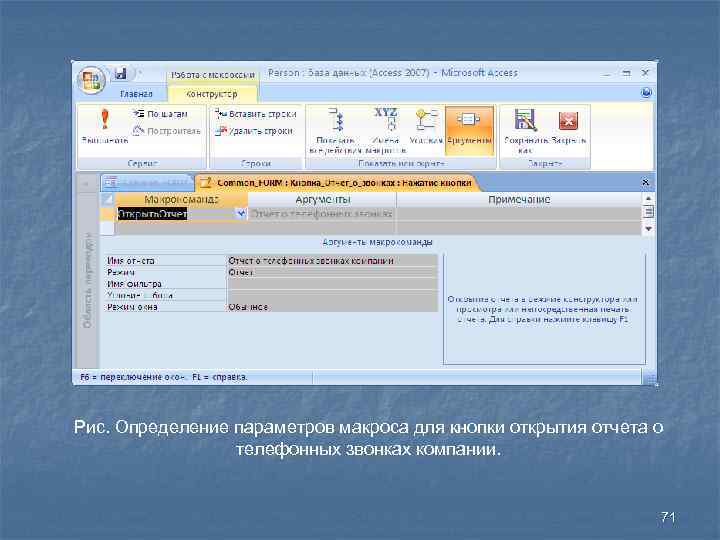Click Удалить строки to delete rows
Screen dimensions: 720x540
tap(254, 131)
